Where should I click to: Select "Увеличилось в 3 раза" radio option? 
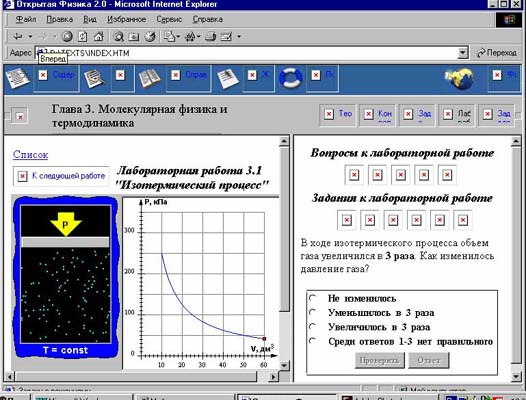(313, 326)
